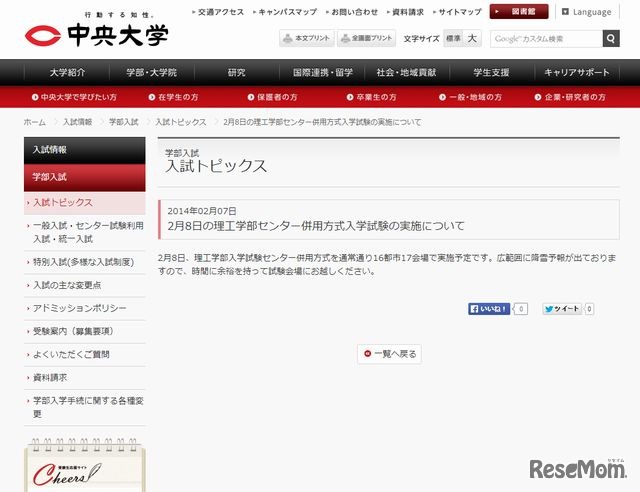The image size is (640, 492).
Task: Select 保護者の方 in red bar
Action: (x=273, y=97)
